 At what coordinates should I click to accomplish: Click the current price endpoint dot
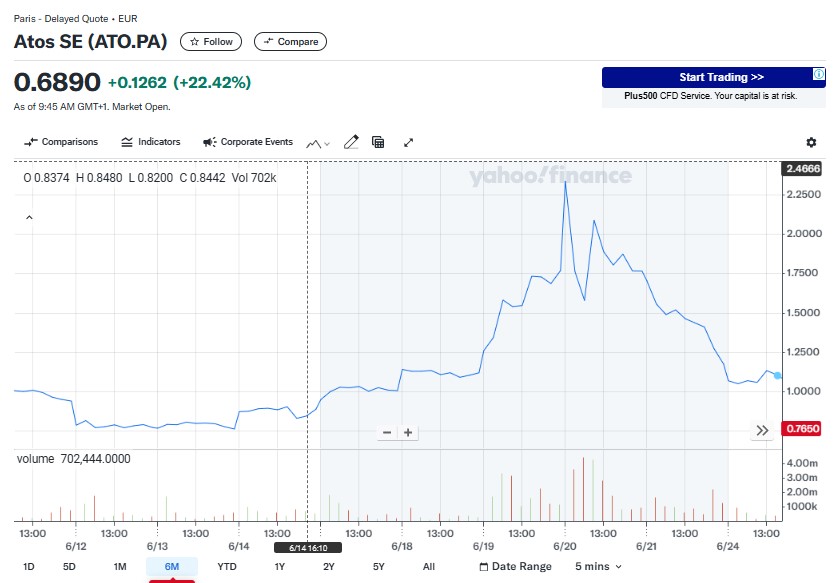tap(778, 376)
